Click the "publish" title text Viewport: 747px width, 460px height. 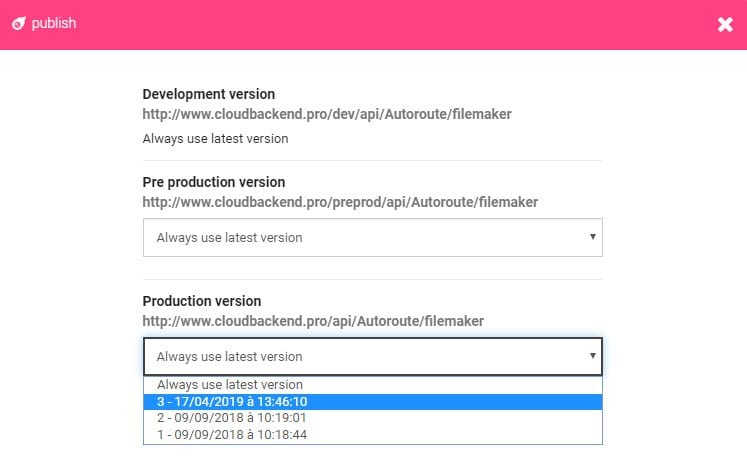point(52,24)
